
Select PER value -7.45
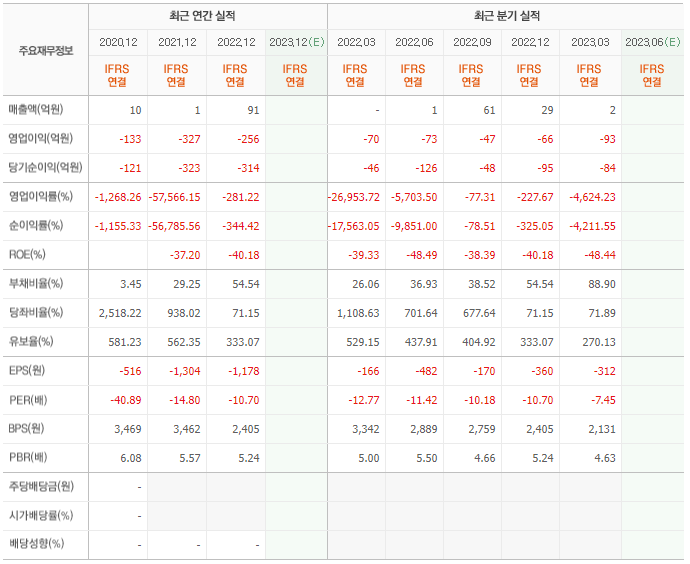click(603, 400)
